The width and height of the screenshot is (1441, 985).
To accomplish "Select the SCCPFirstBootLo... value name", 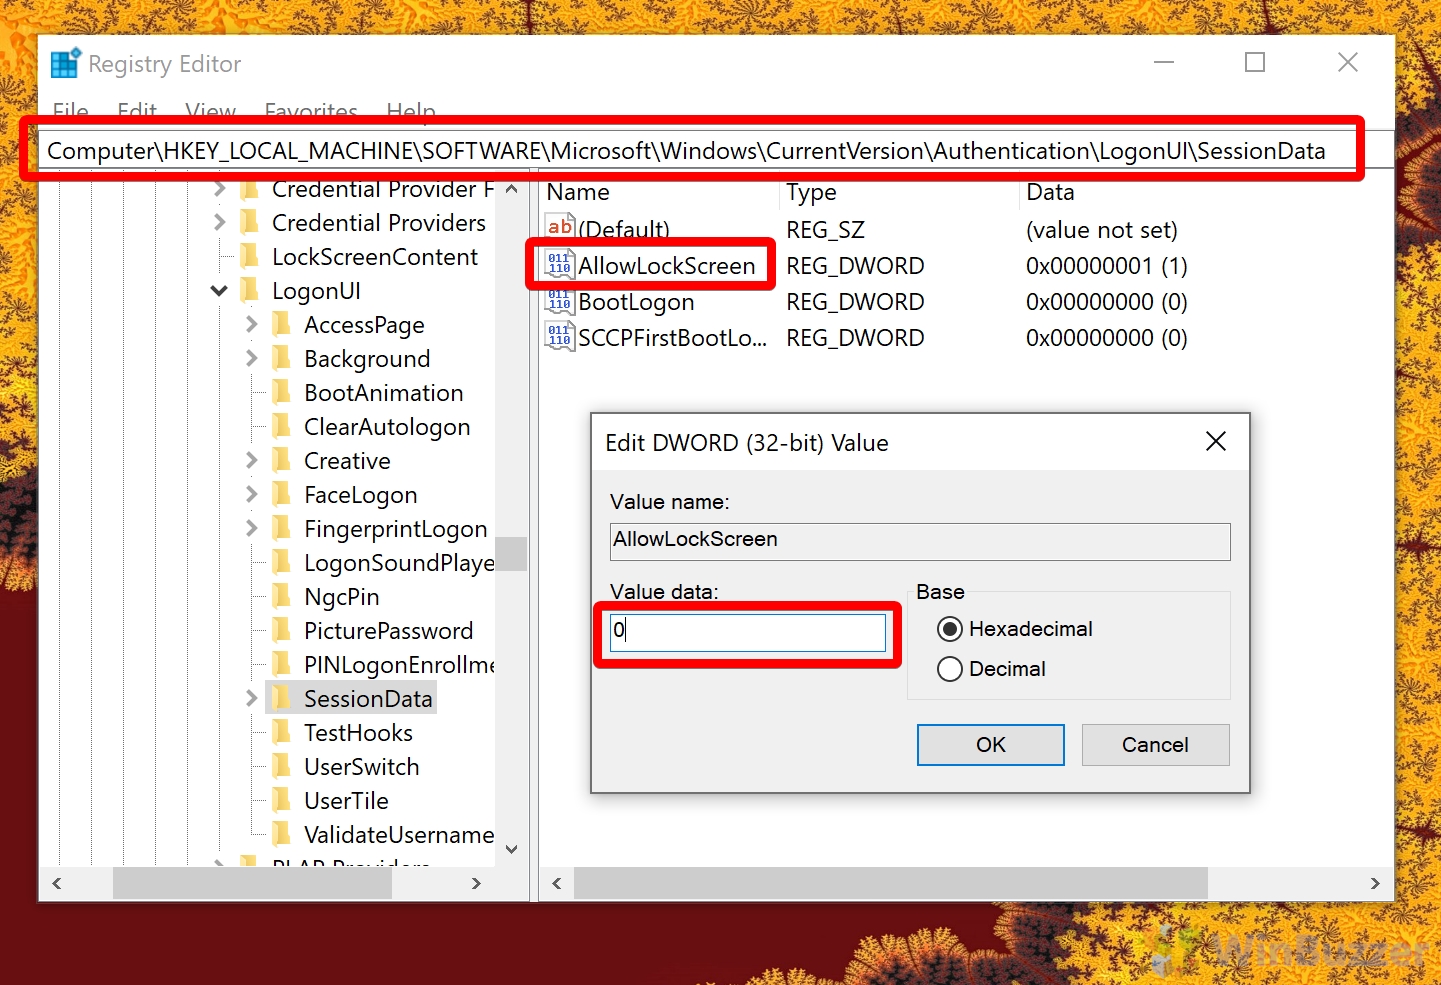I will click(x=672, y=338).
